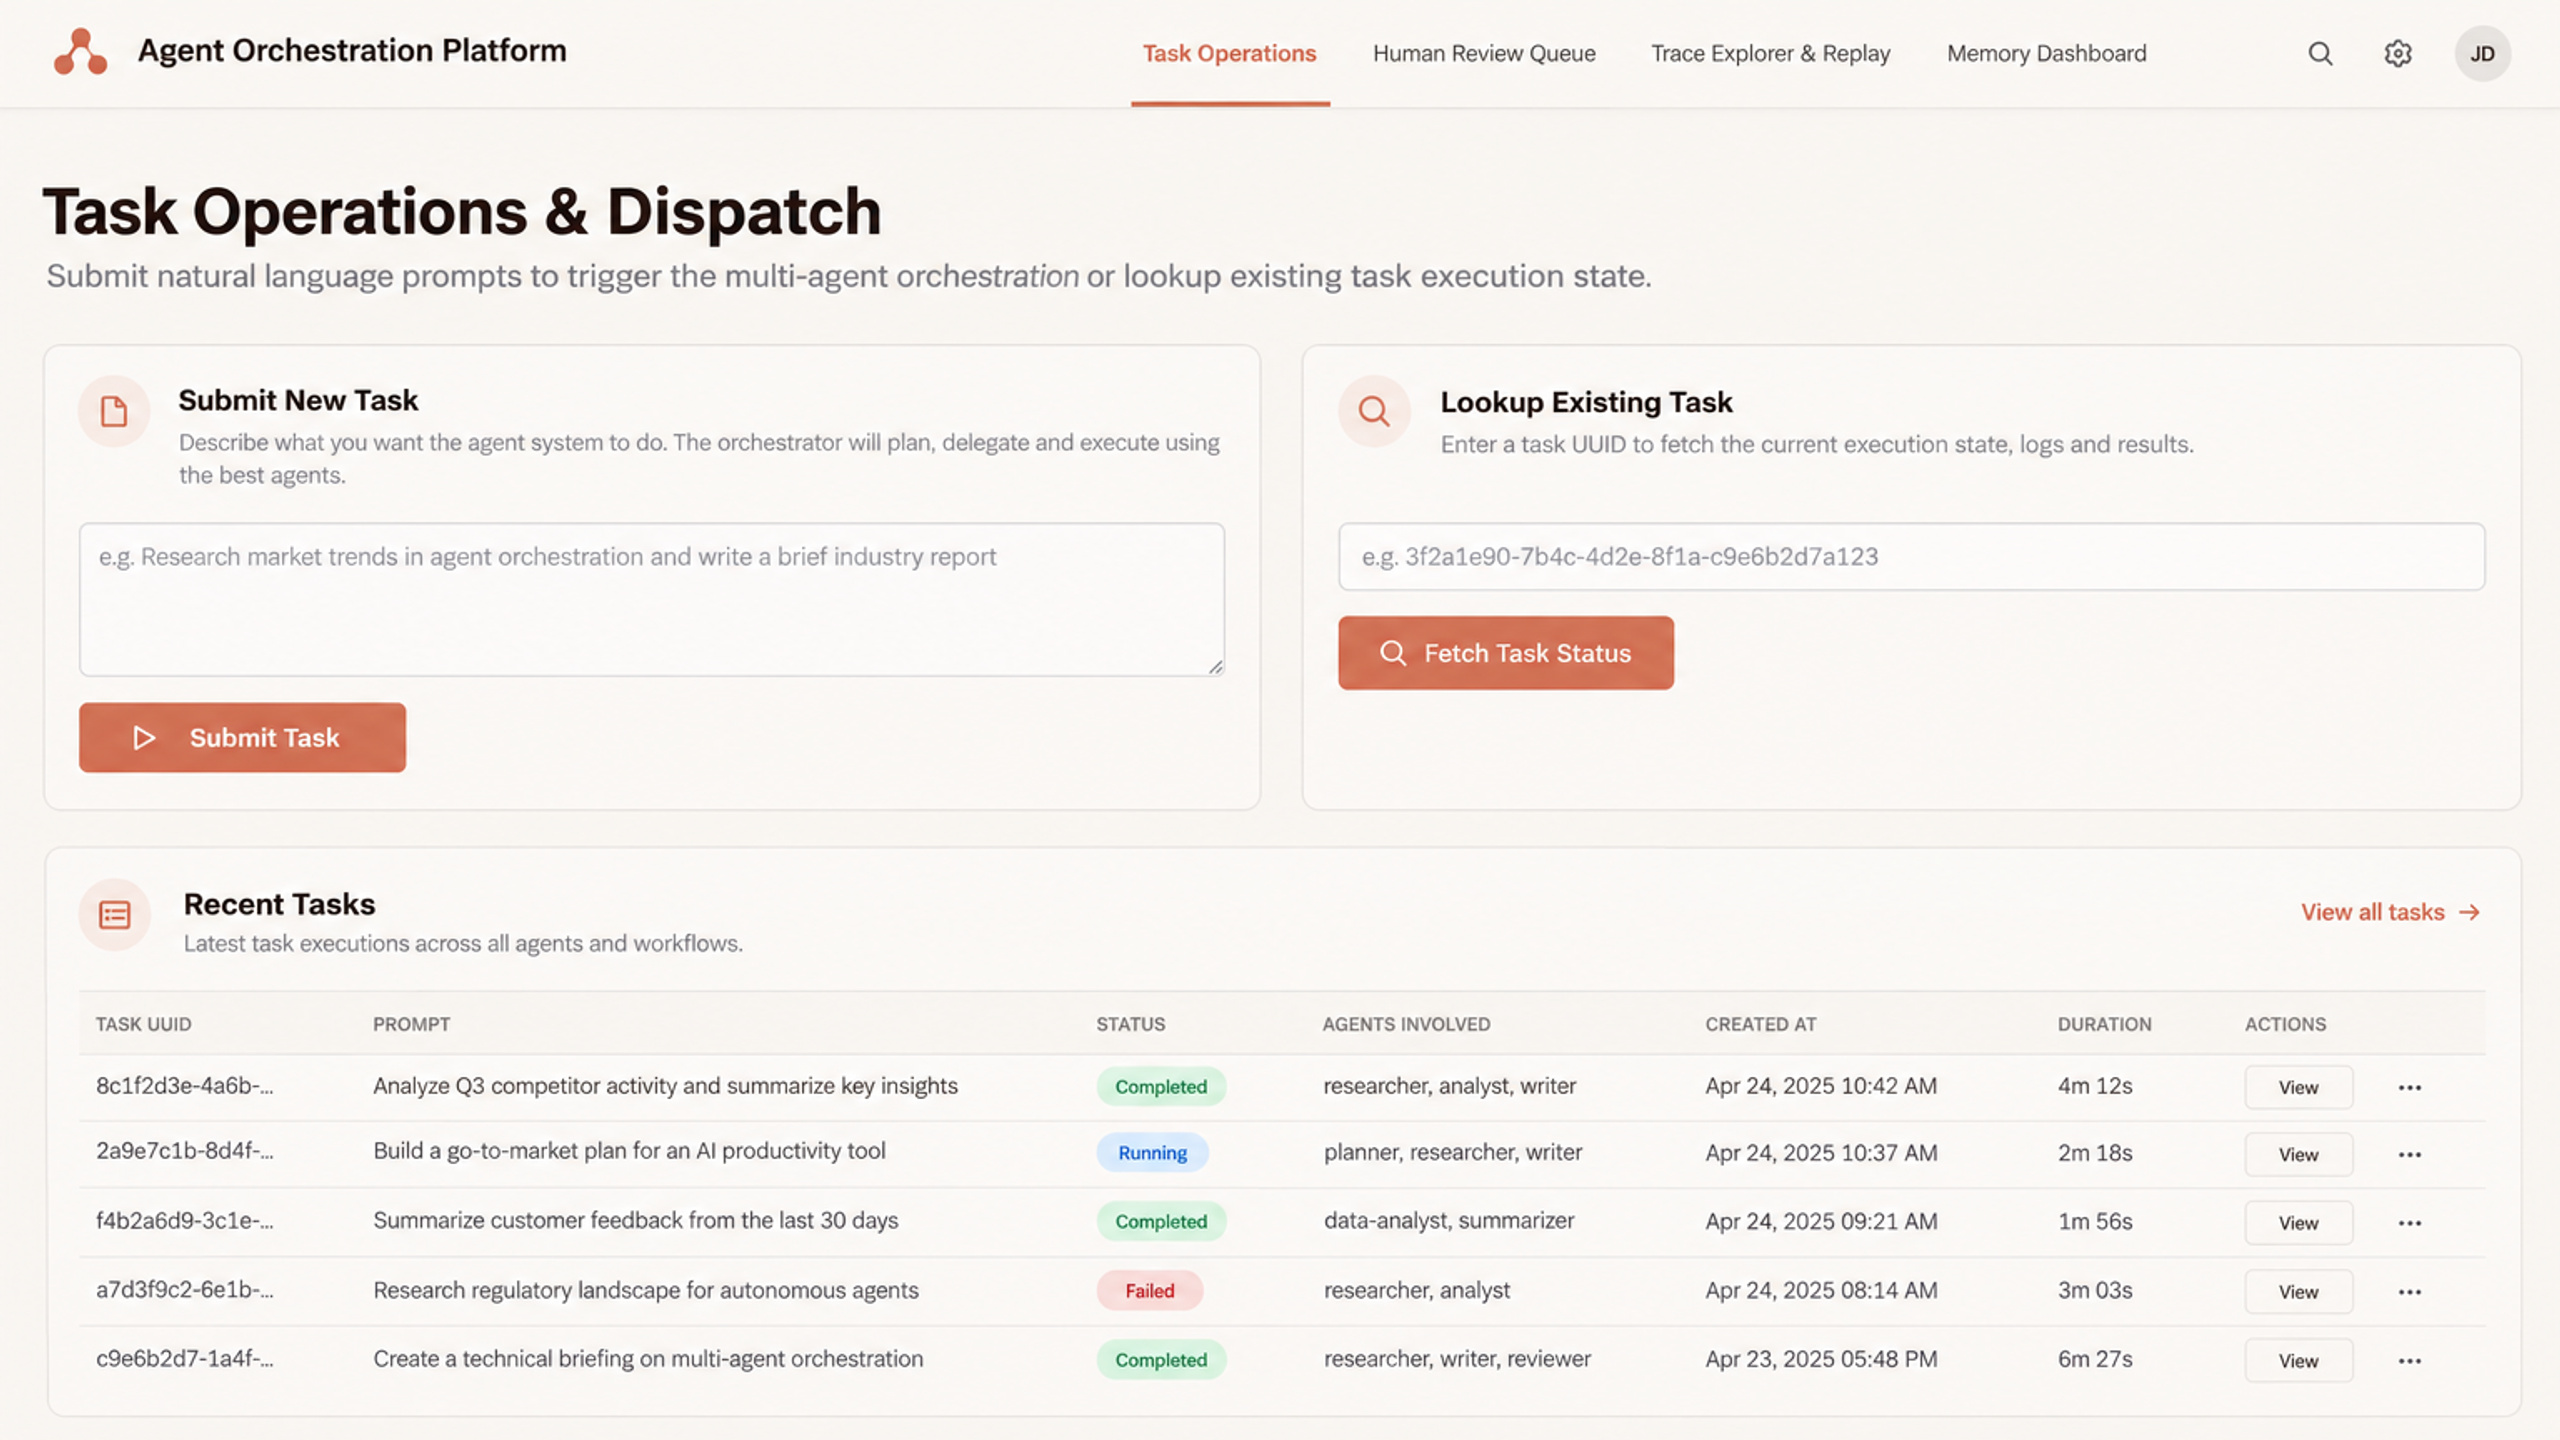Open the search icon in header
Screen dimensions: 2560x1440
click(x=2320, y=54)
